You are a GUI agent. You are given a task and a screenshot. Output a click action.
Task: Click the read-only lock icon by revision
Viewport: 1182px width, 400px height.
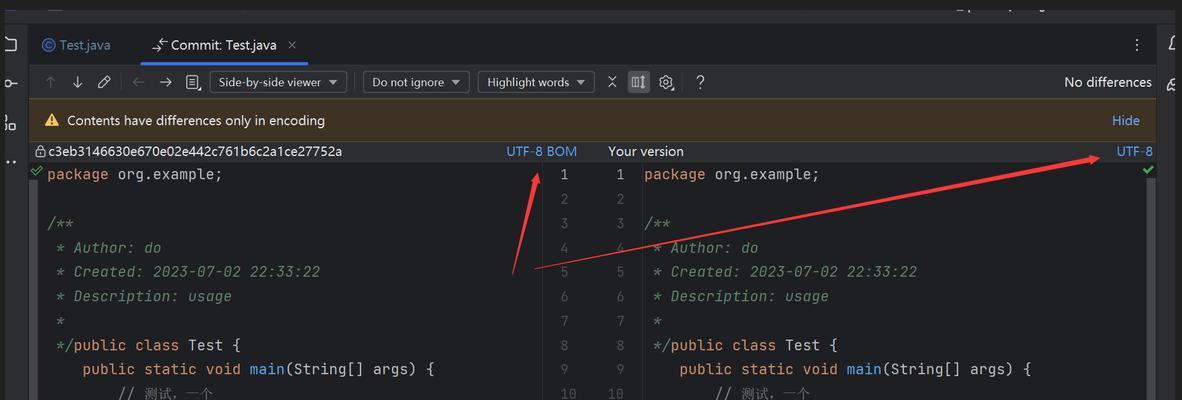pyautogui.click(x=40, y=151)
